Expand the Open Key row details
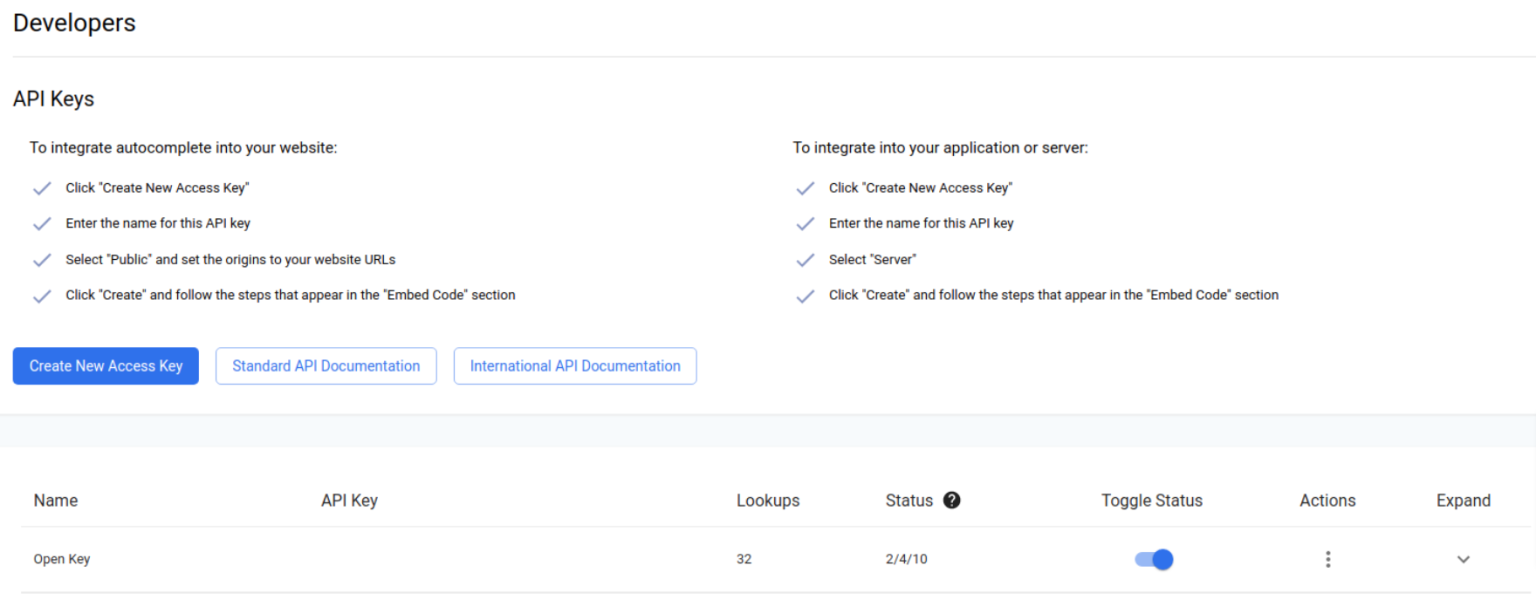The height and width of the screenshot is (600, 1536). coord(1463,559)
